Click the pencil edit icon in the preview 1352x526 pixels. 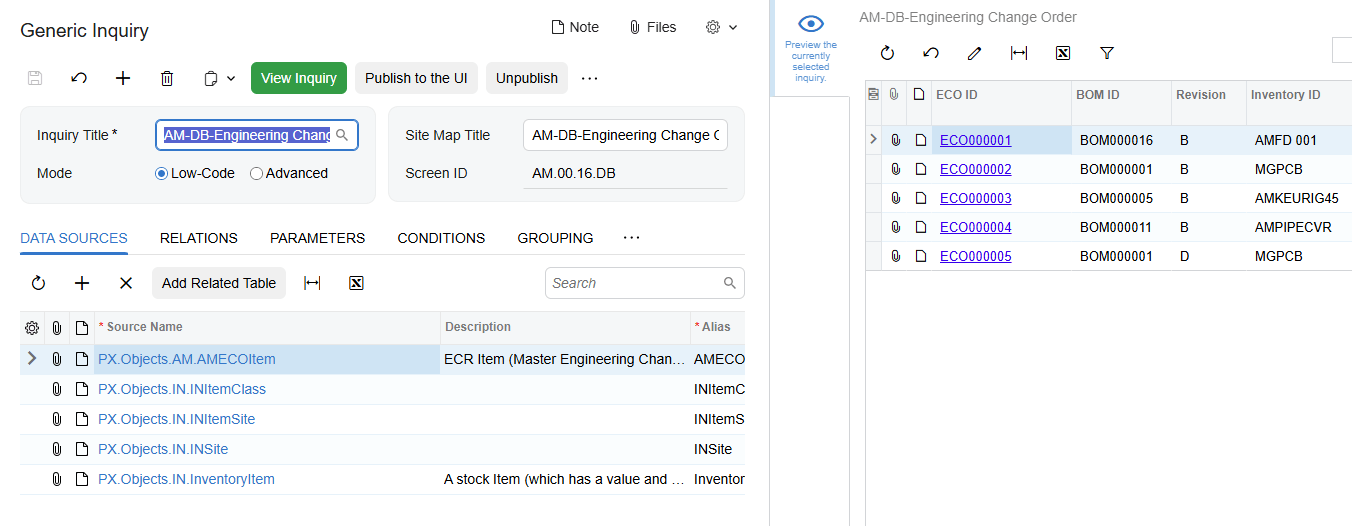click(975, 53)
